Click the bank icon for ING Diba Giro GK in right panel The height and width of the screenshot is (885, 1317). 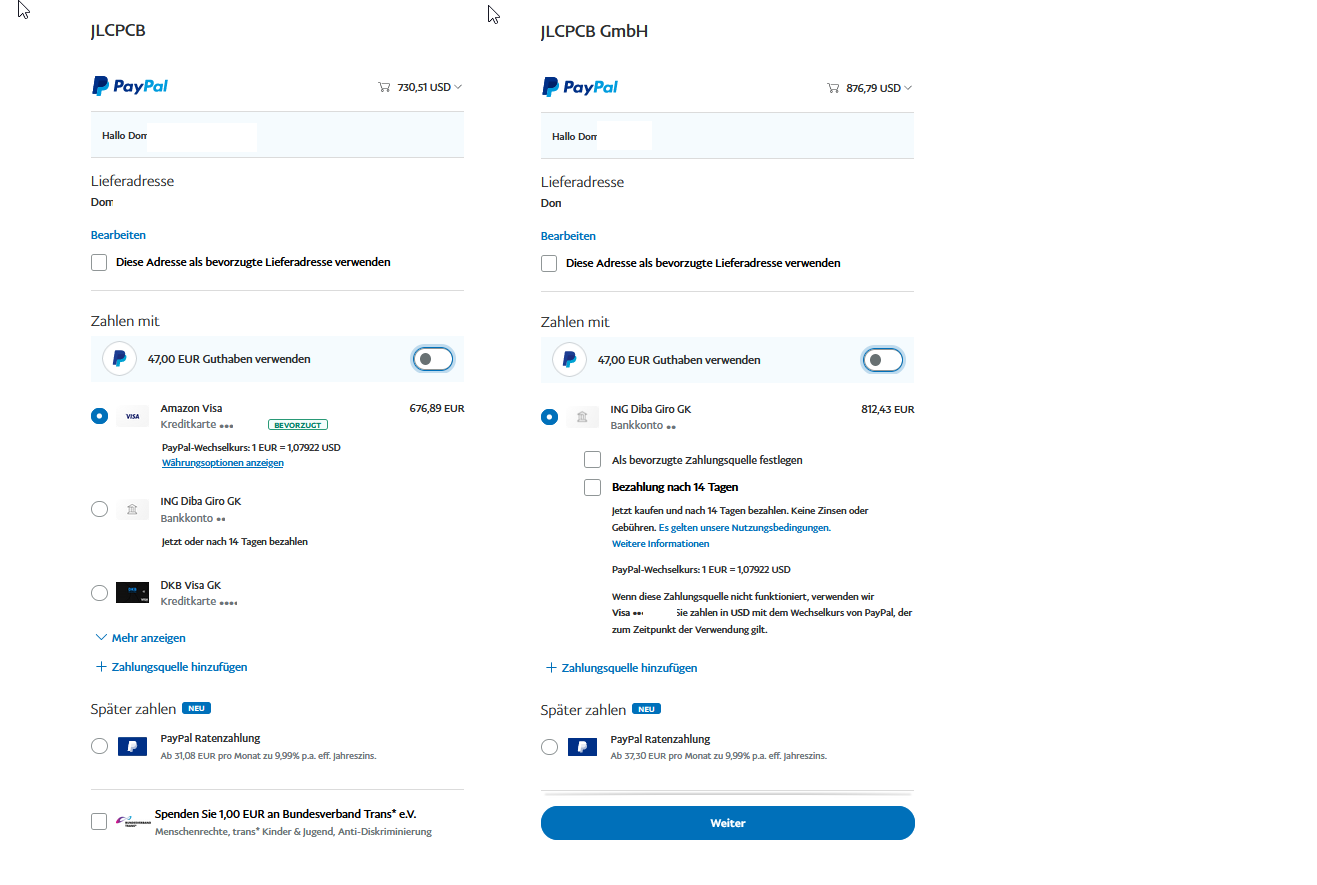(582, 417)
